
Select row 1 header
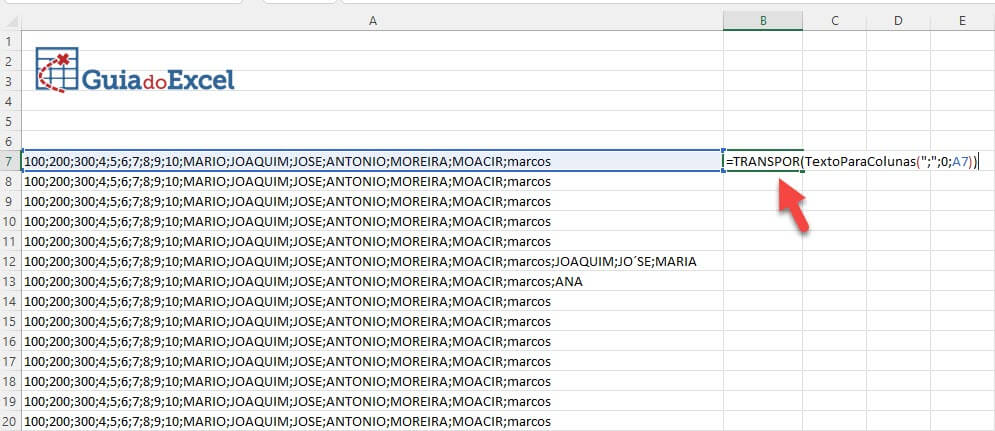[10, 41]
